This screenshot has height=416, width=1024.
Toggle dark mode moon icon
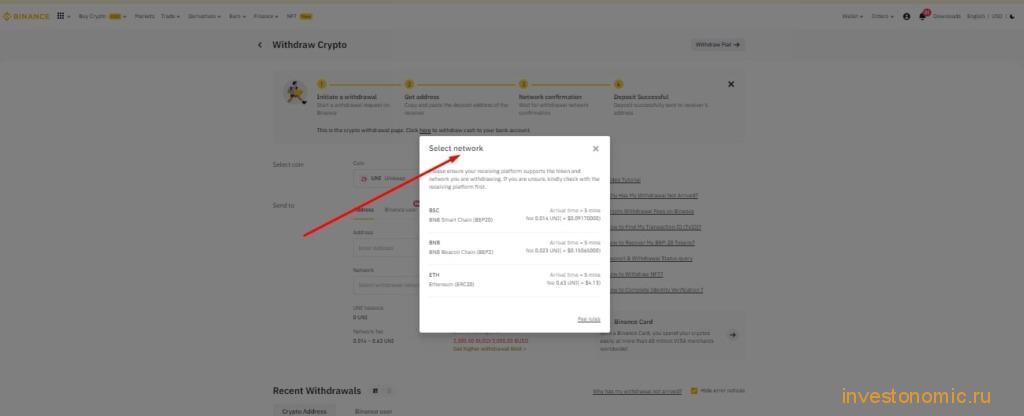(x=1013, y=16)
